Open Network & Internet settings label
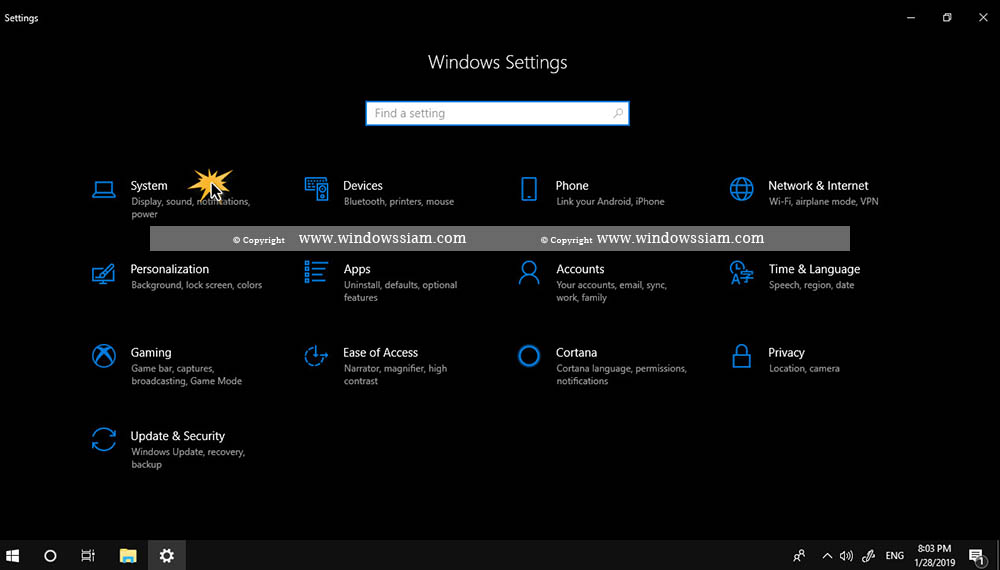This screenshot has width=1000, height=570. coord(818,186)
